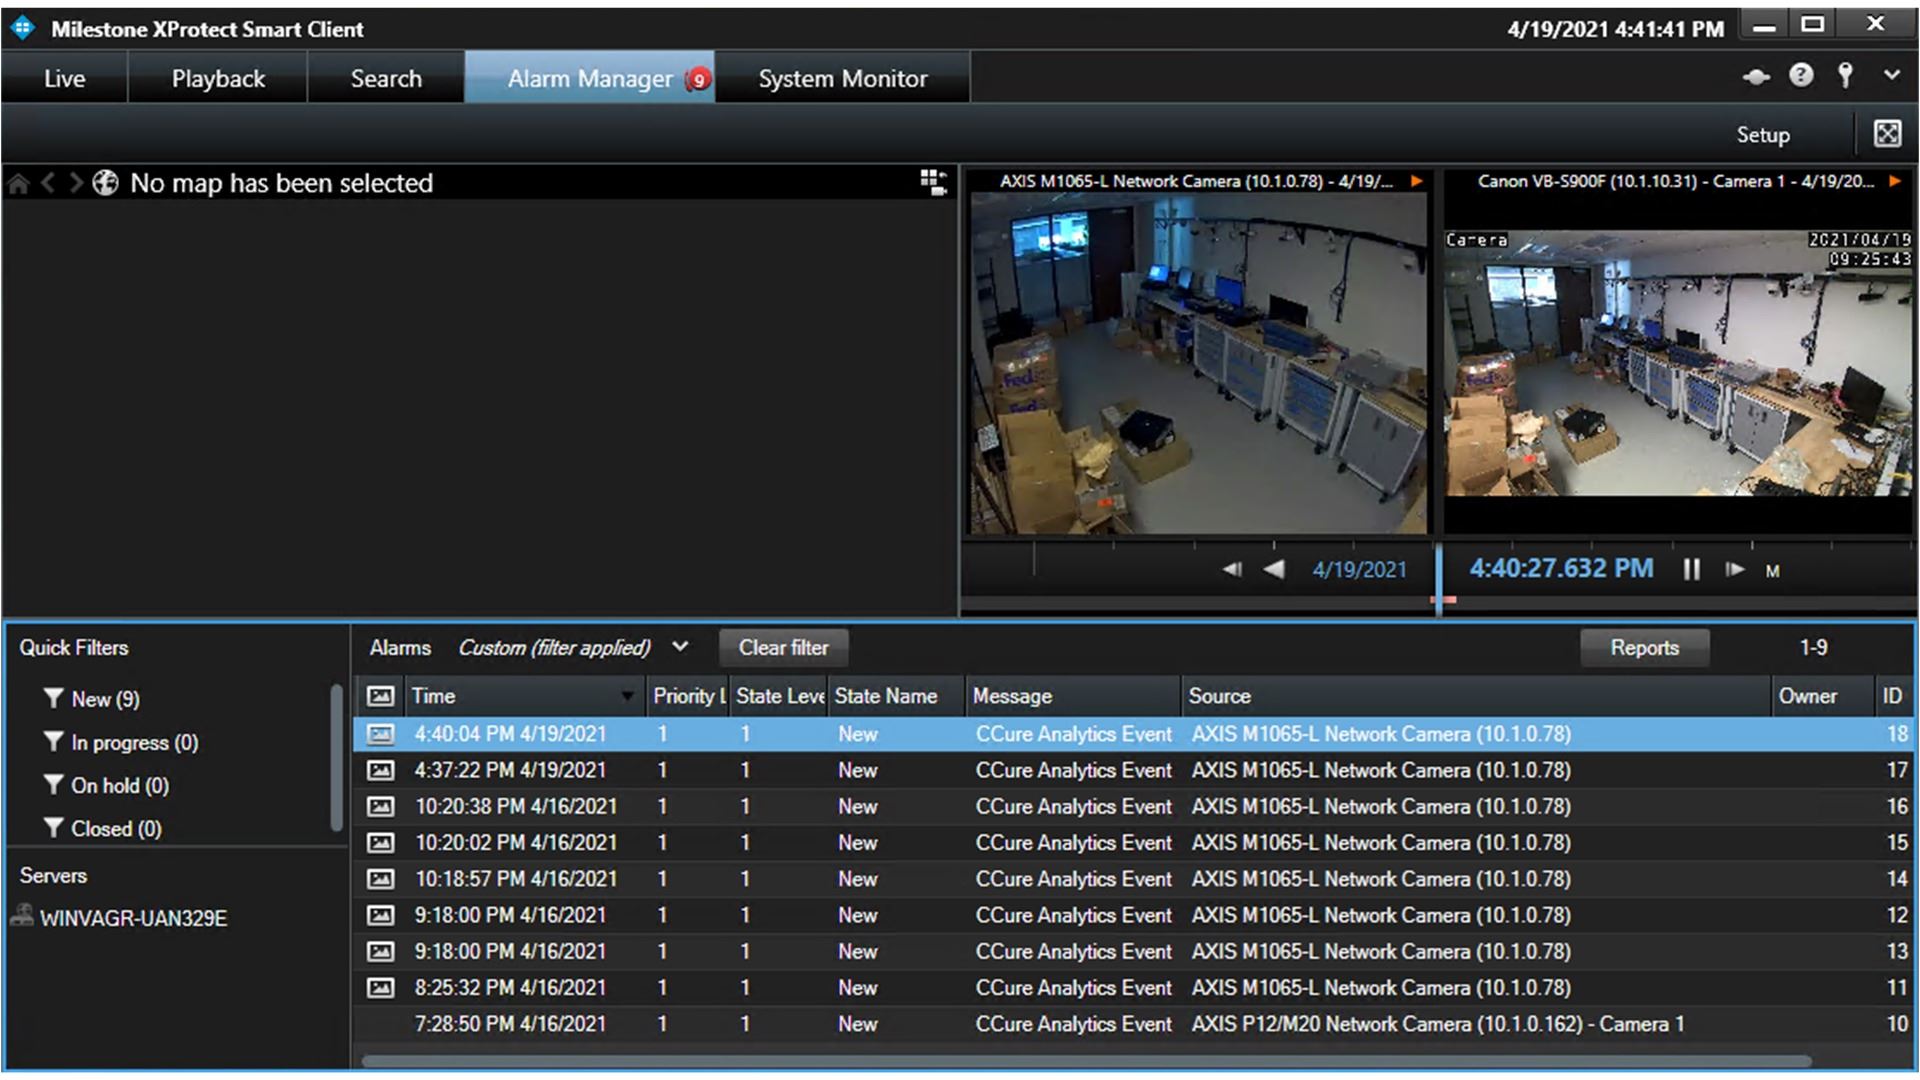Click image icon for alarm ID 17
1920x1080 pixels.
(380, 770)
